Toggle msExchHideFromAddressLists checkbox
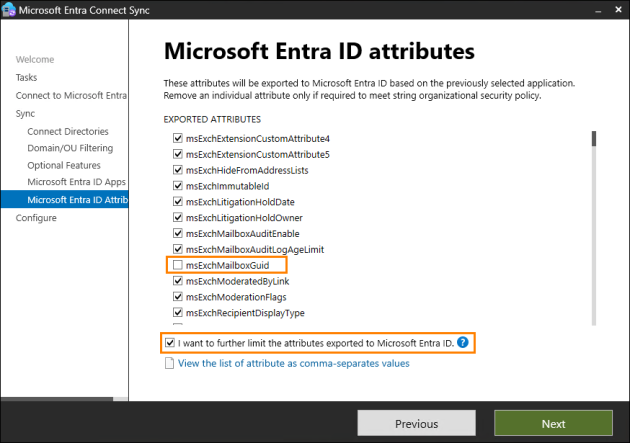Image resolution: width=630 pixels, height=443 pixels. [178, 170]
